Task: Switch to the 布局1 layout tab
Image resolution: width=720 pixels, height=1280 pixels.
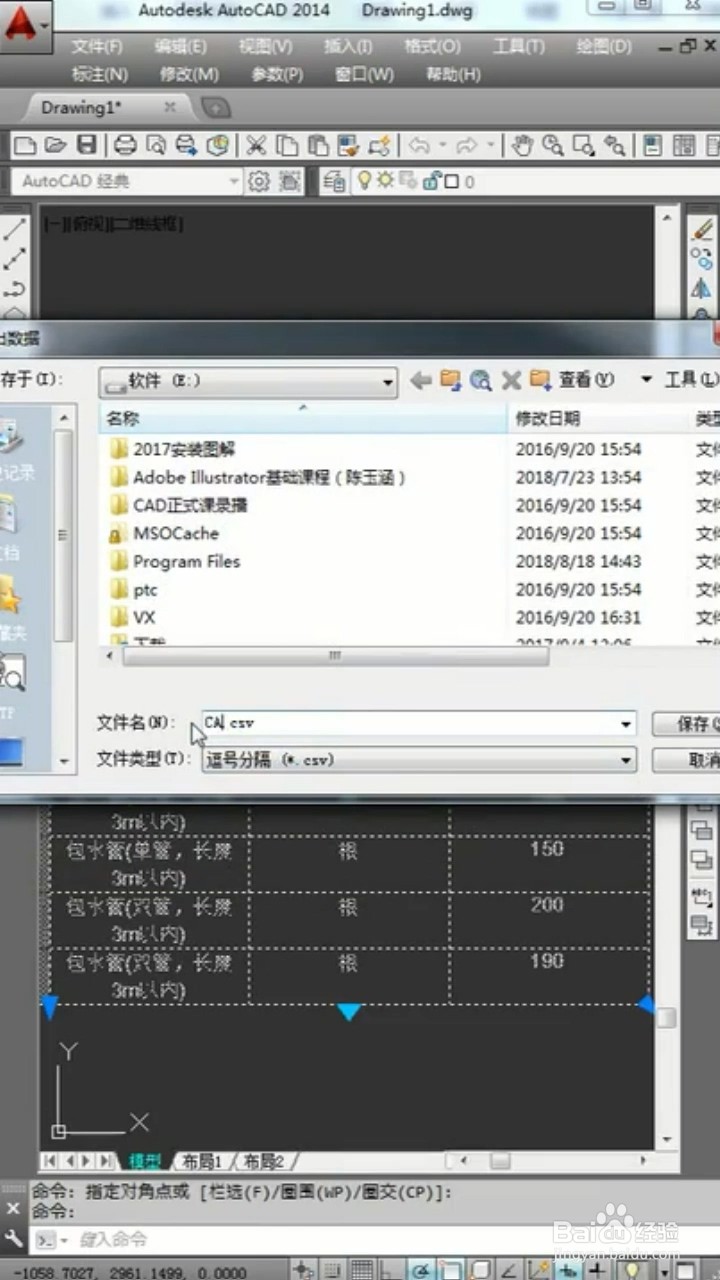Action: (201, 1161)
